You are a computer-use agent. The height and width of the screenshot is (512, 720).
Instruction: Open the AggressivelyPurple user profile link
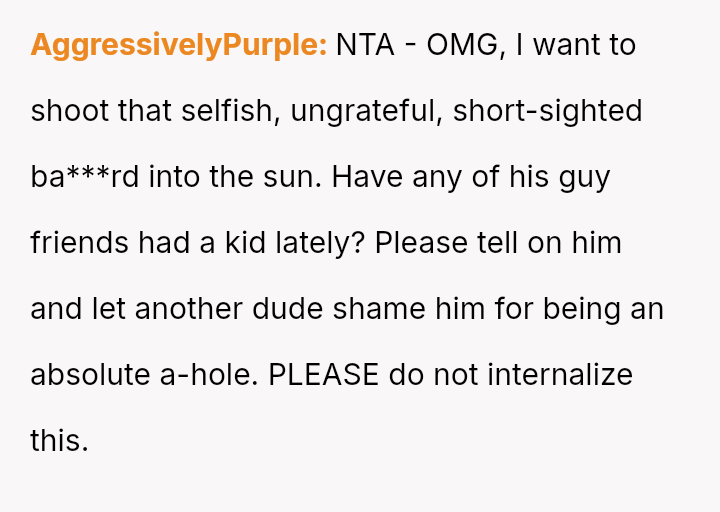click(179, 45)
